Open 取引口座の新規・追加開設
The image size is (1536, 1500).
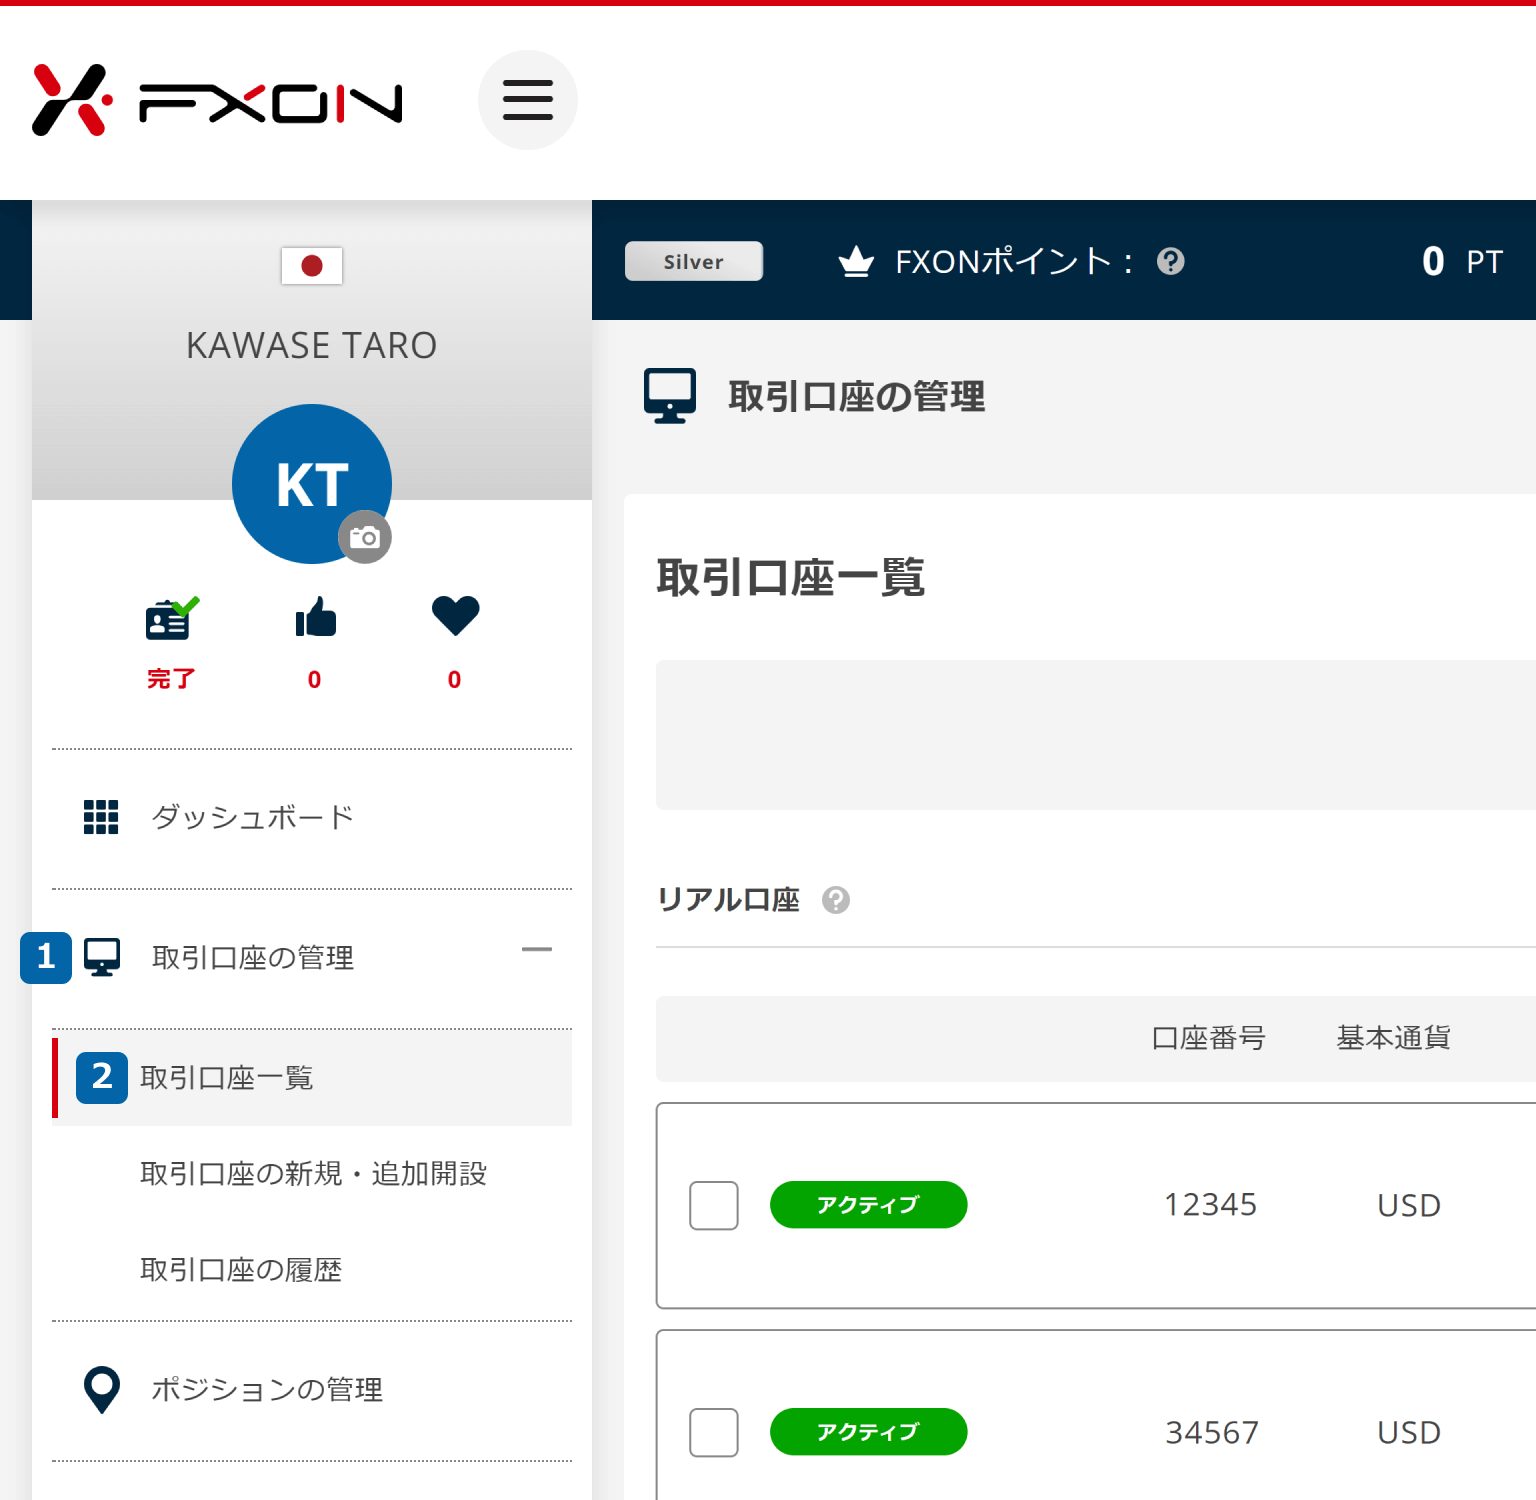click(314, 1174)
